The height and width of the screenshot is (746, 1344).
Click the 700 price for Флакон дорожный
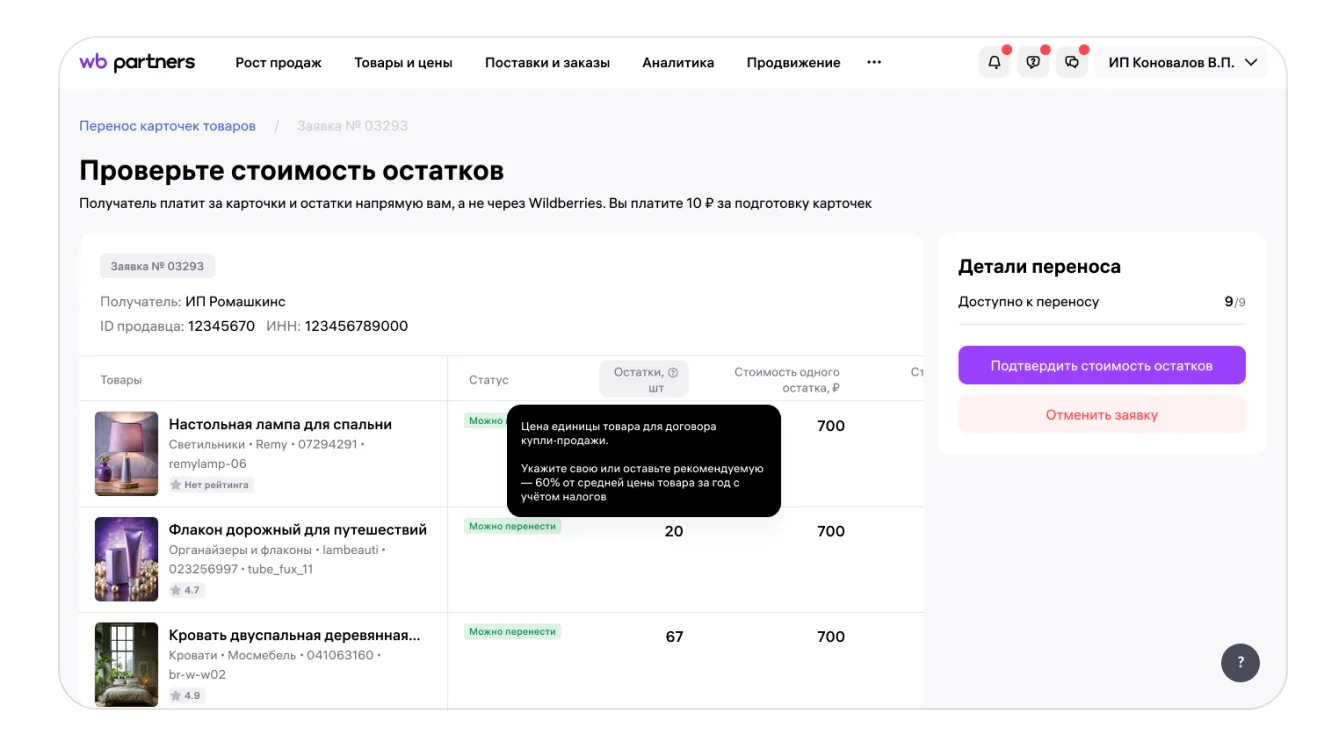pyautogui.click(x=830, y=531)
